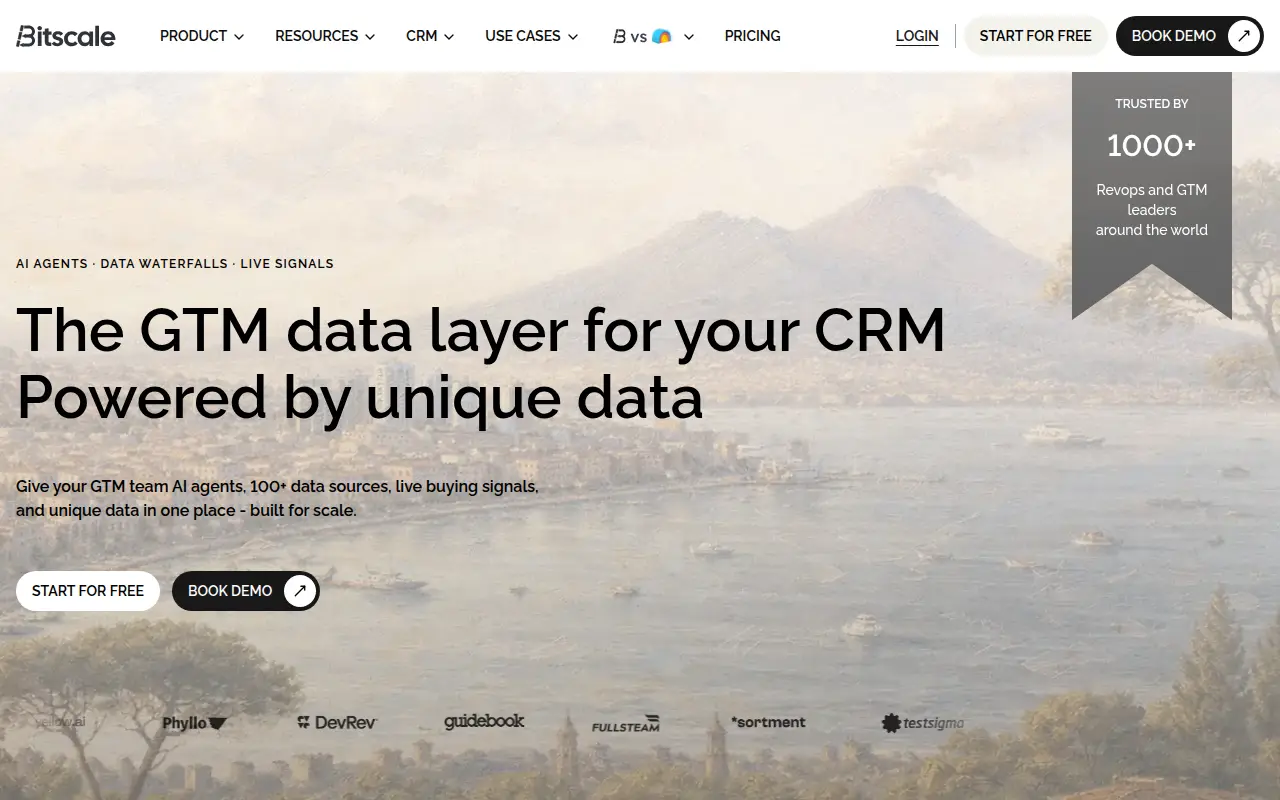Image resolution: width=1280 pixels, height=800 pixels.
Task: Click Start For Free in the header
Action: coord(1036,36)
